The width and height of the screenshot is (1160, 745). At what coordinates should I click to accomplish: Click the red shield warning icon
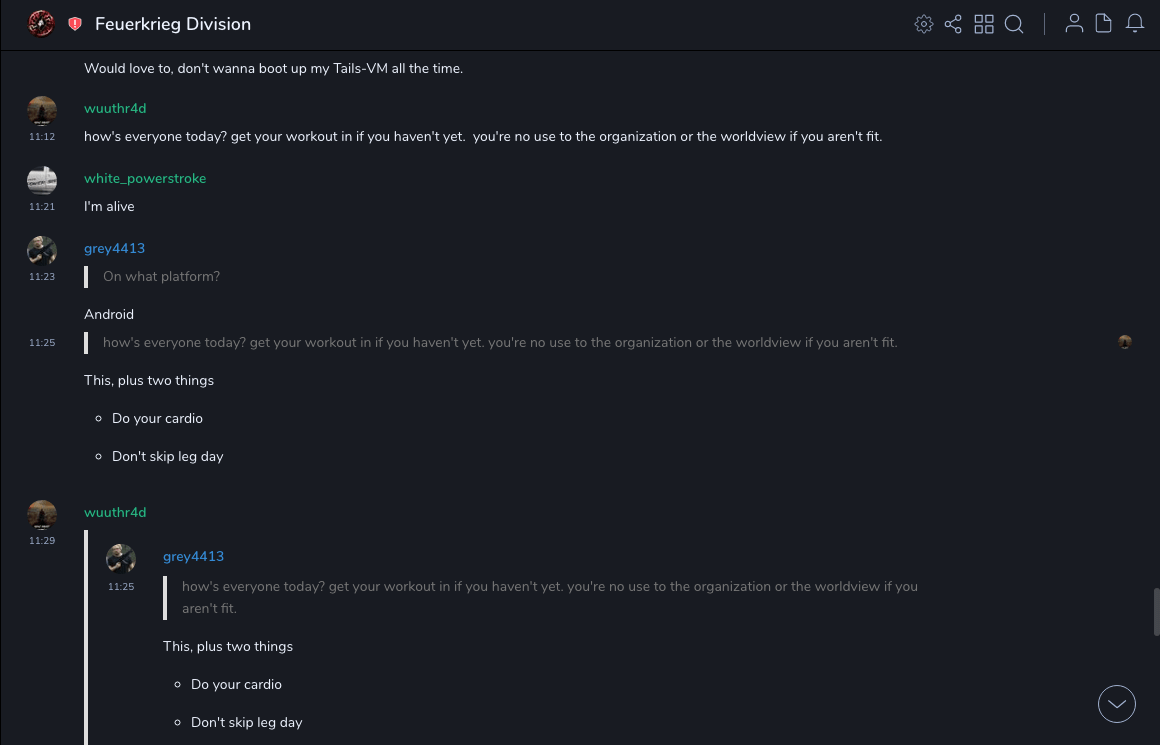tap(75, 24)
